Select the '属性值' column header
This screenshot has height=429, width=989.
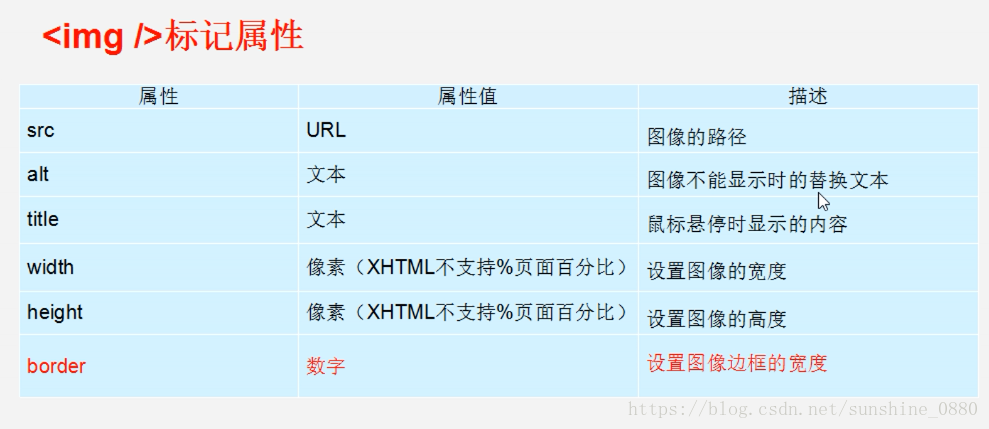point(467,96)
